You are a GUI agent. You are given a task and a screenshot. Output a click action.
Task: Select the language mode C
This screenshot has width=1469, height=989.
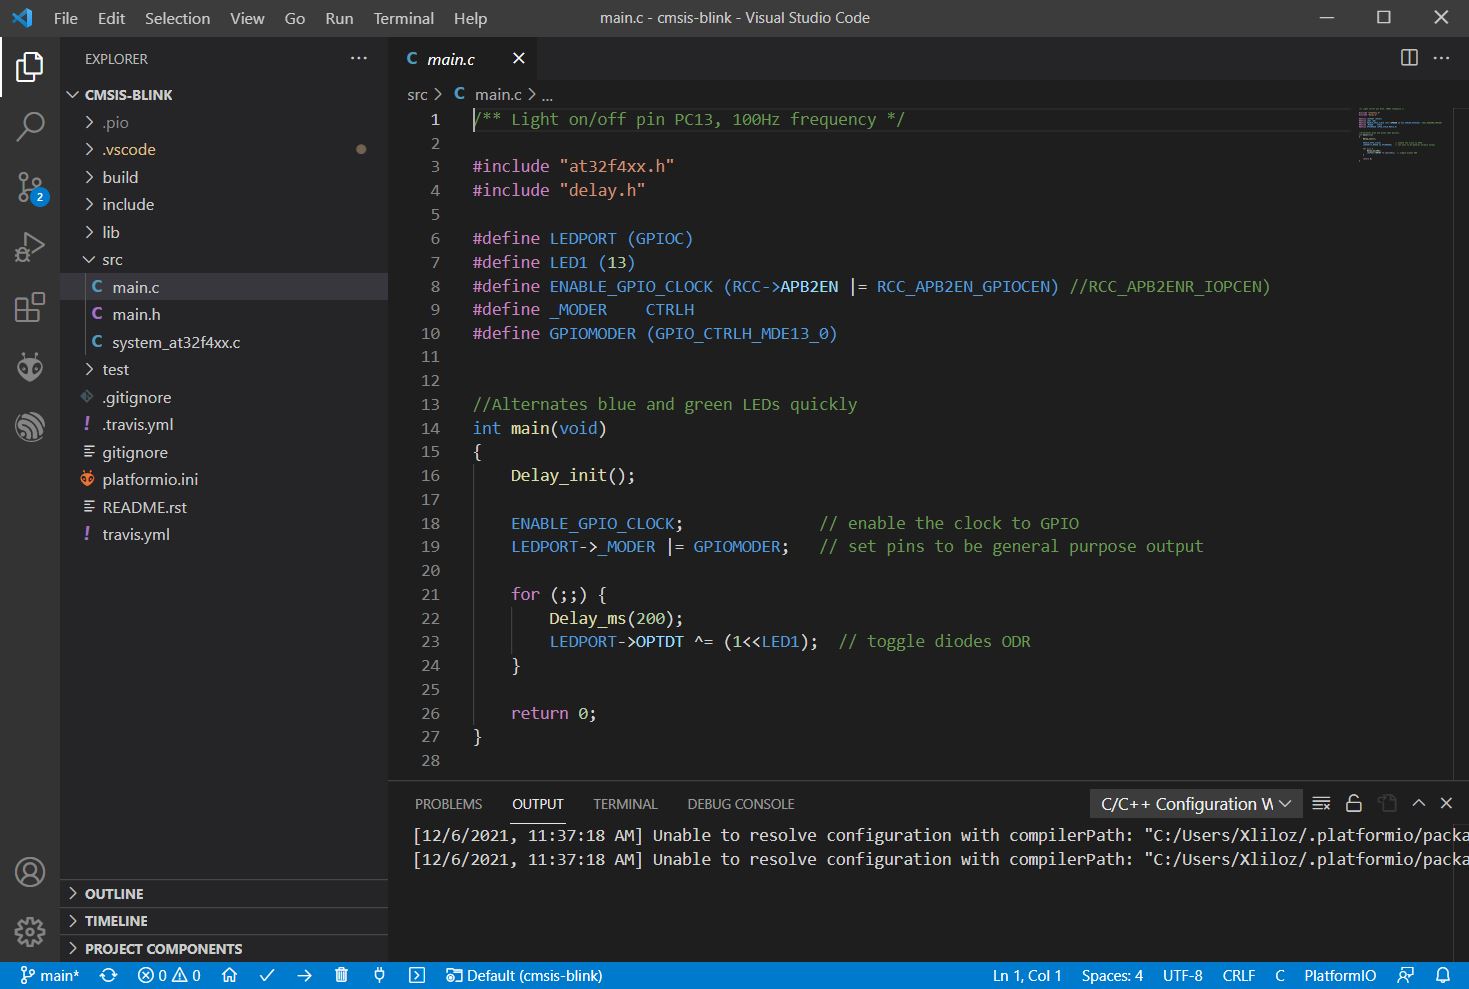[1279, 975]
